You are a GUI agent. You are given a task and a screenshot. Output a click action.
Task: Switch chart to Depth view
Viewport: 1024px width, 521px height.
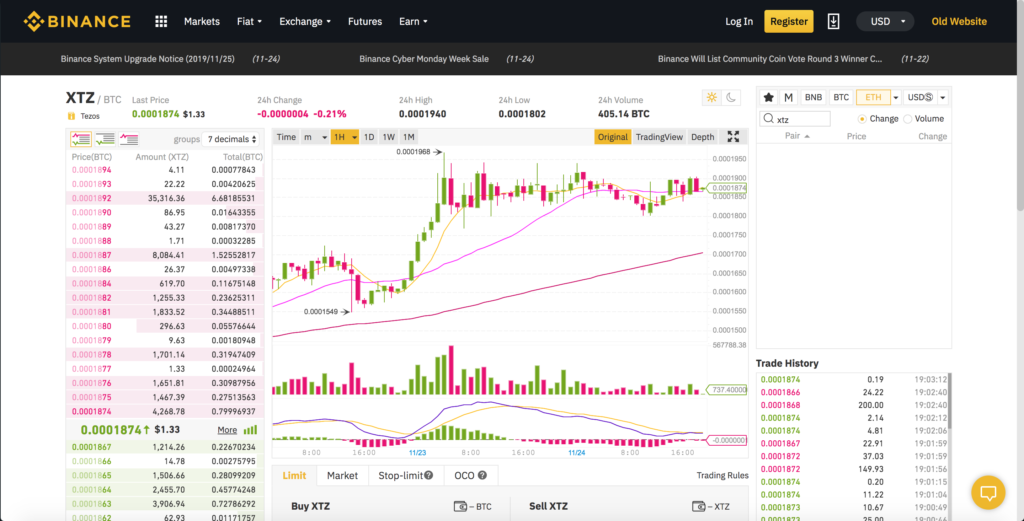pyautogui.click(x=703, y=137)
